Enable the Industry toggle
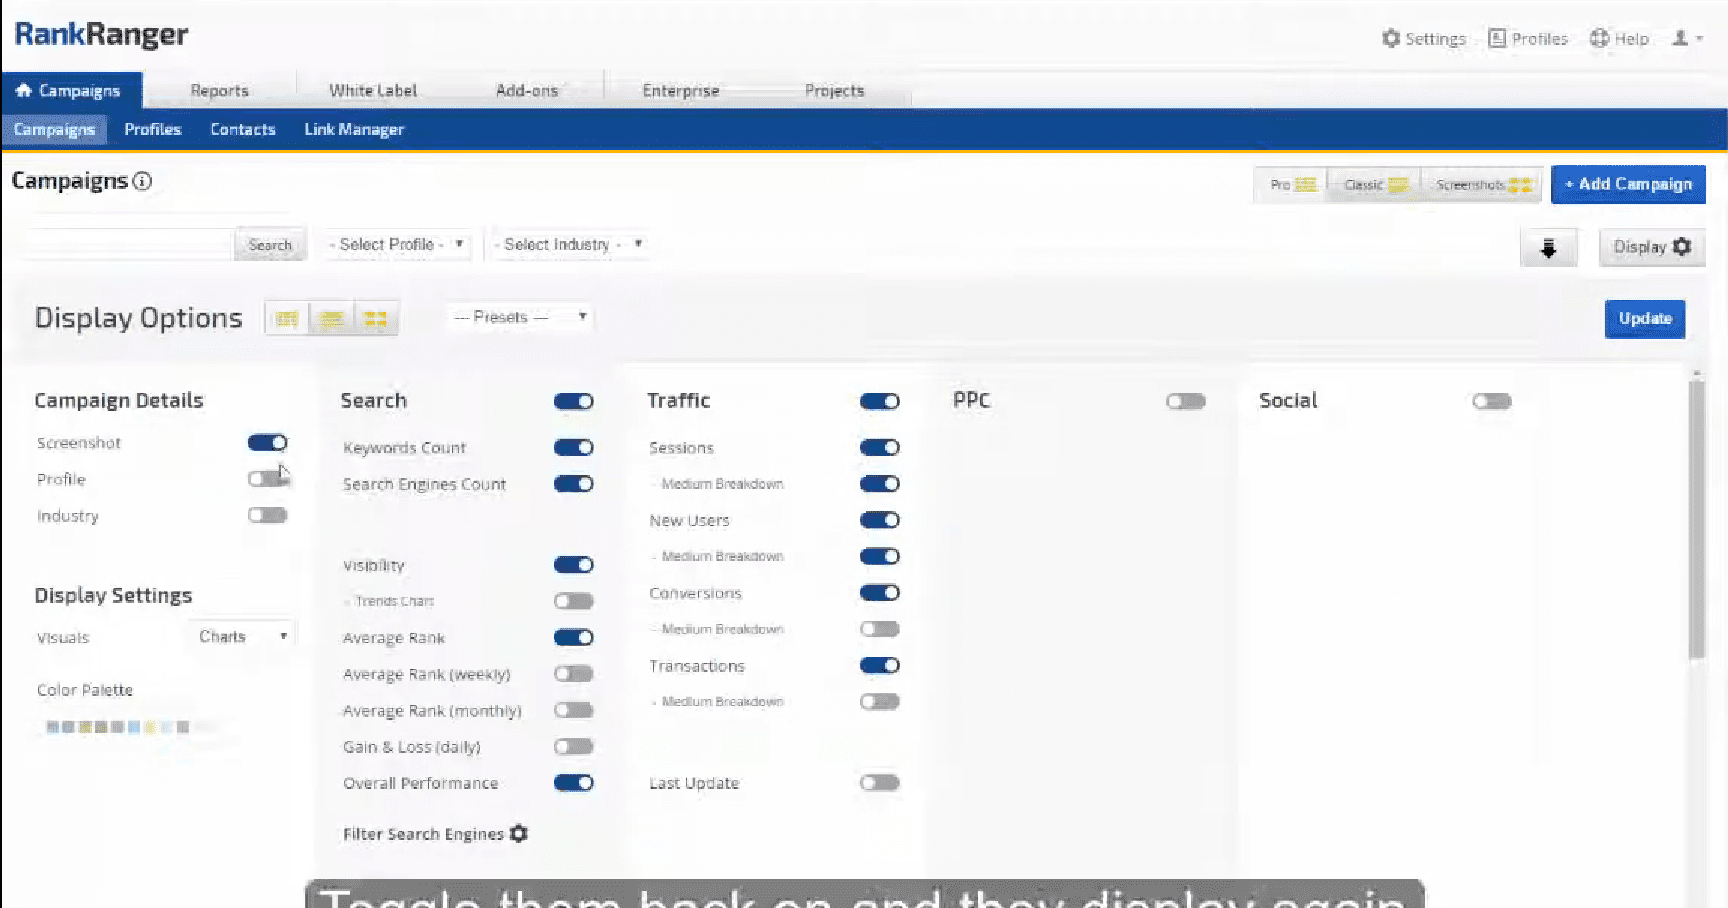The image size is (1728, 908). coord(267,515)
